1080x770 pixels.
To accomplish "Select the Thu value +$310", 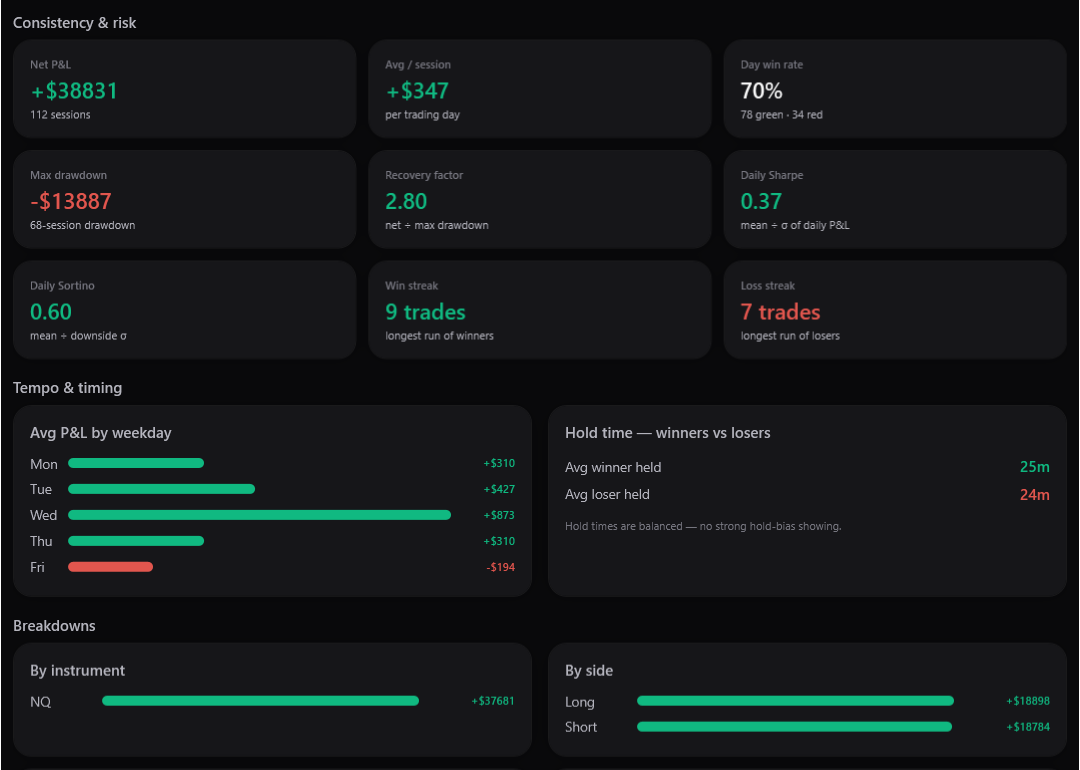I will pyautogui.click(x=499, y=541).
